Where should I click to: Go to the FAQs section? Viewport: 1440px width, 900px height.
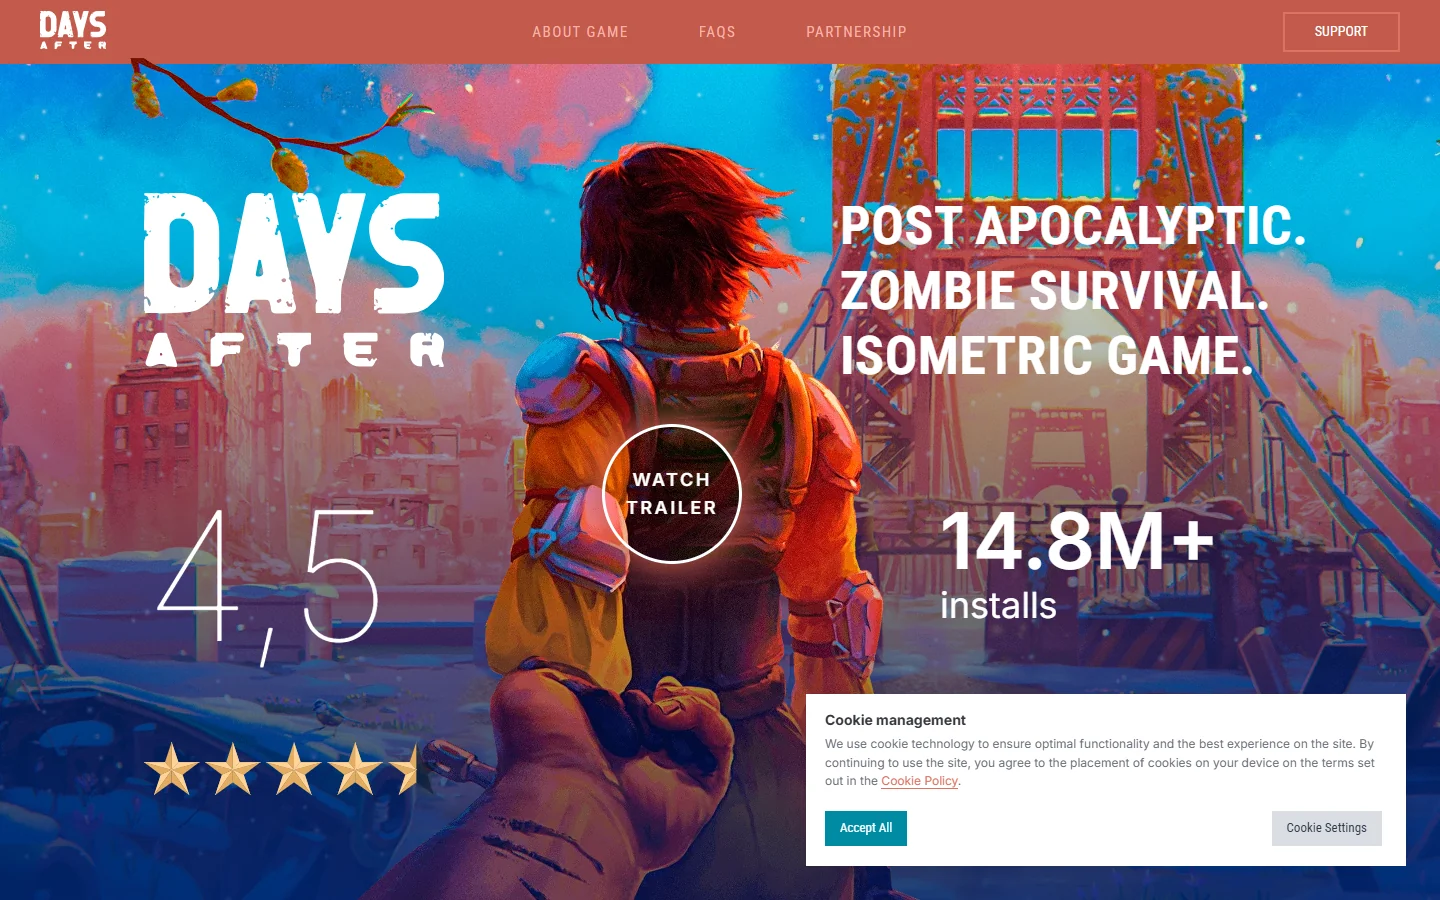click(717, 32)
